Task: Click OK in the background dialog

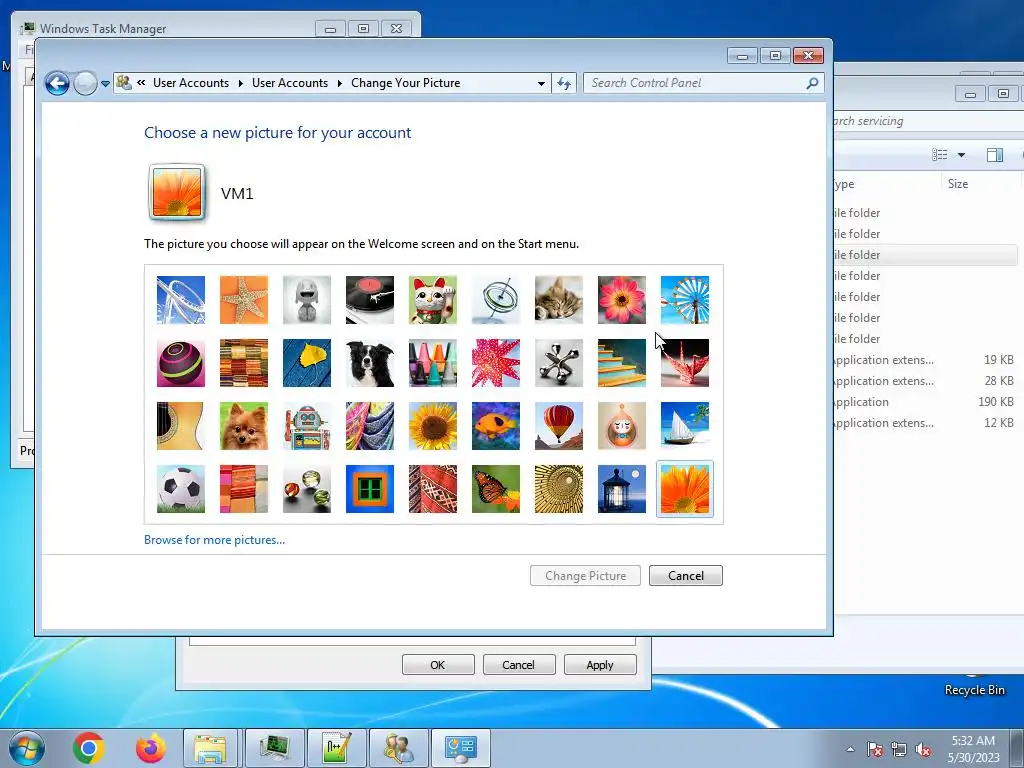Action: coord(438,665)
